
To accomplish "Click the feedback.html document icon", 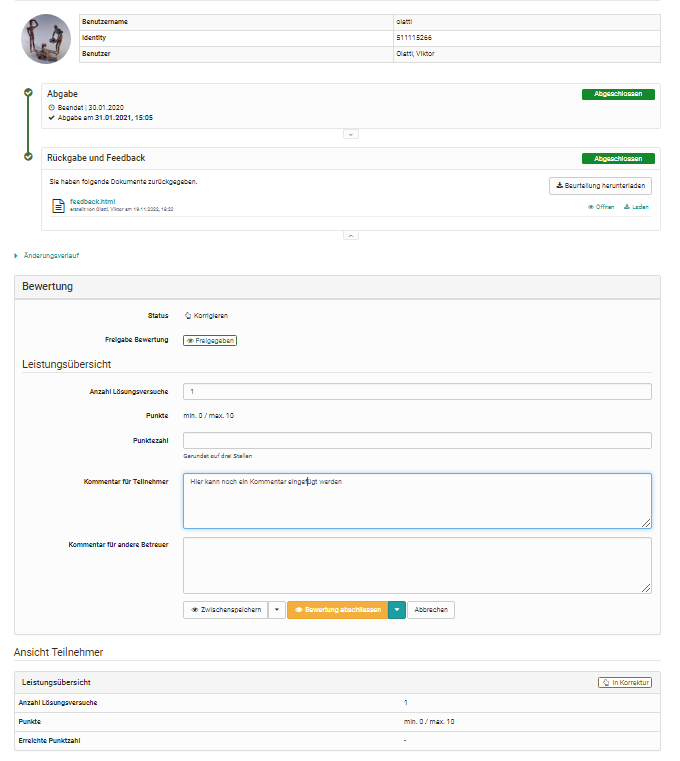I will (59, 205).
